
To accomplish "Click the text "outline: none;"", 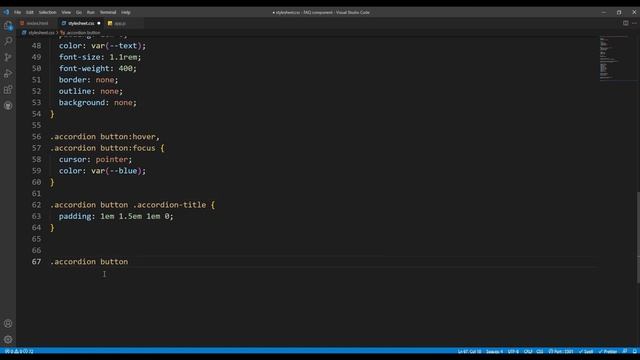I will [91, 91].
